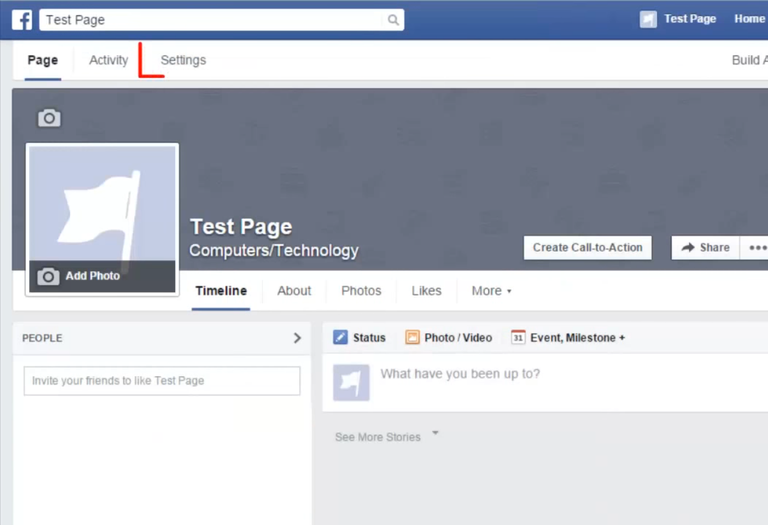The image size is (768, 525).
Task: Click the Add Photo camera icon
Action: [48, 276]
